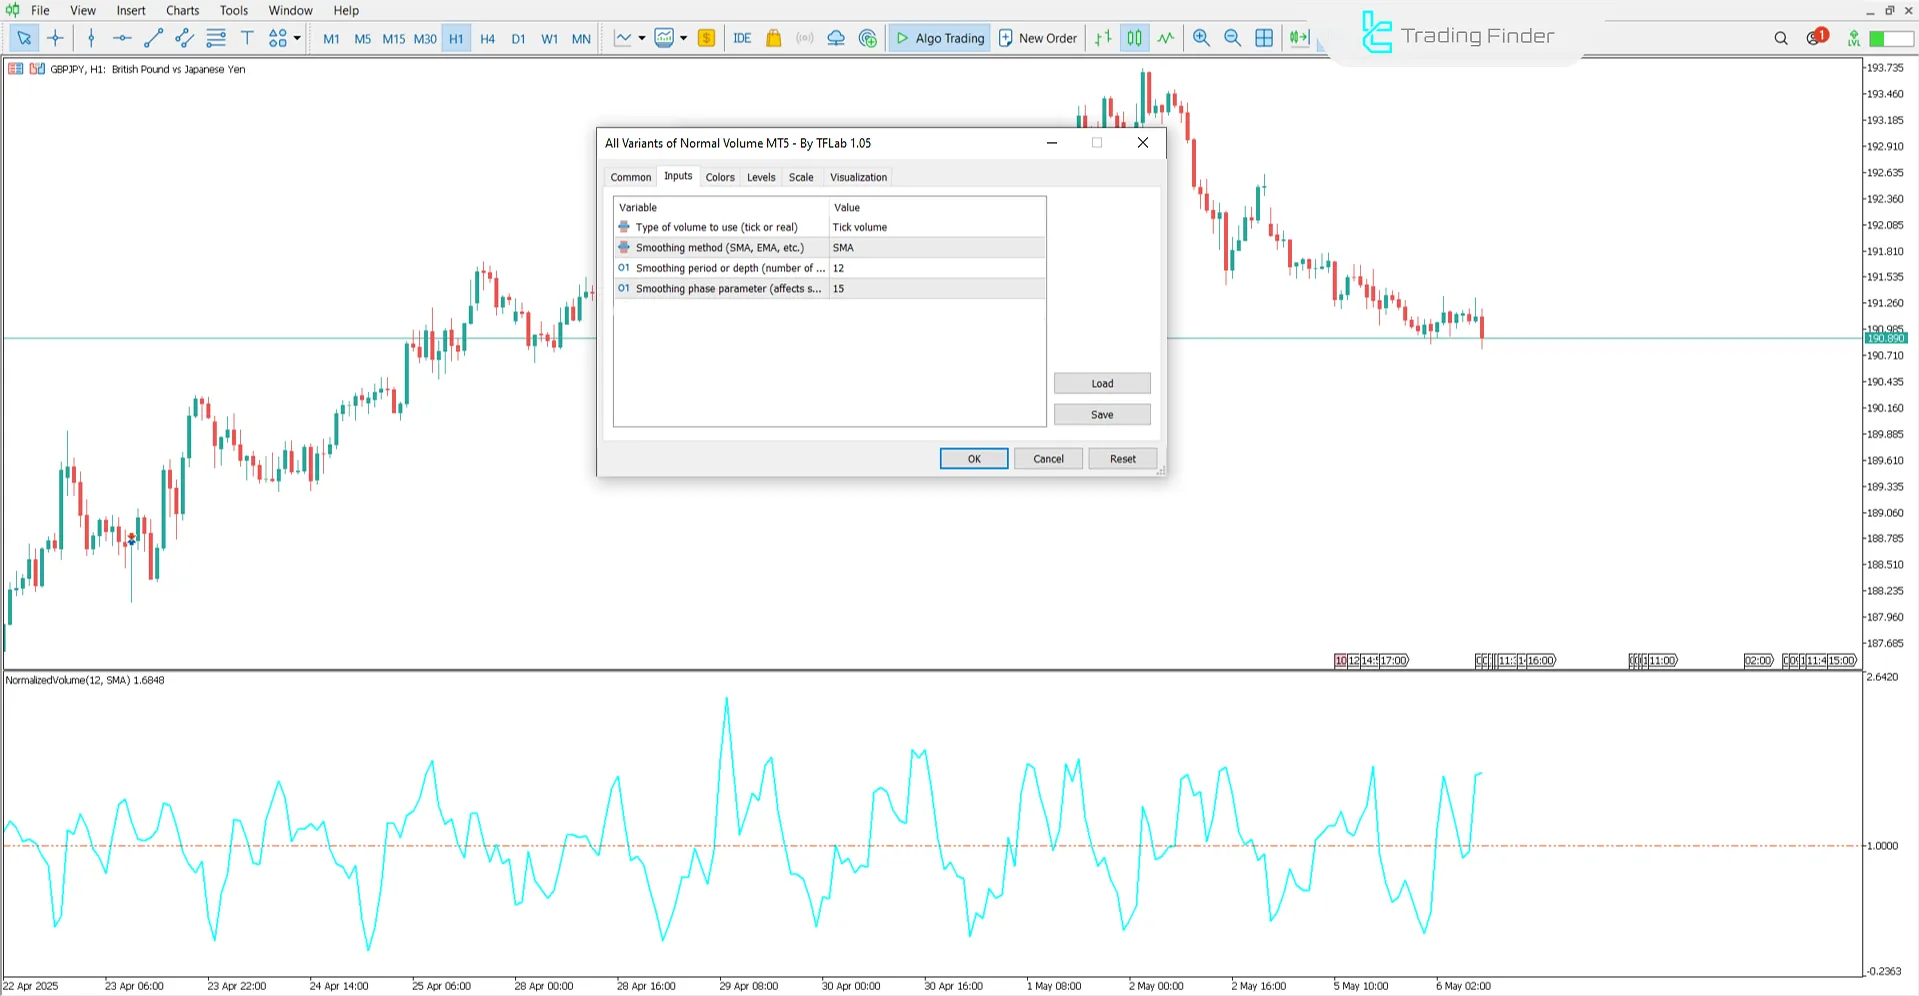Click the search magnifier at top right
The image size is (1919, 996).
[1781, 38]
